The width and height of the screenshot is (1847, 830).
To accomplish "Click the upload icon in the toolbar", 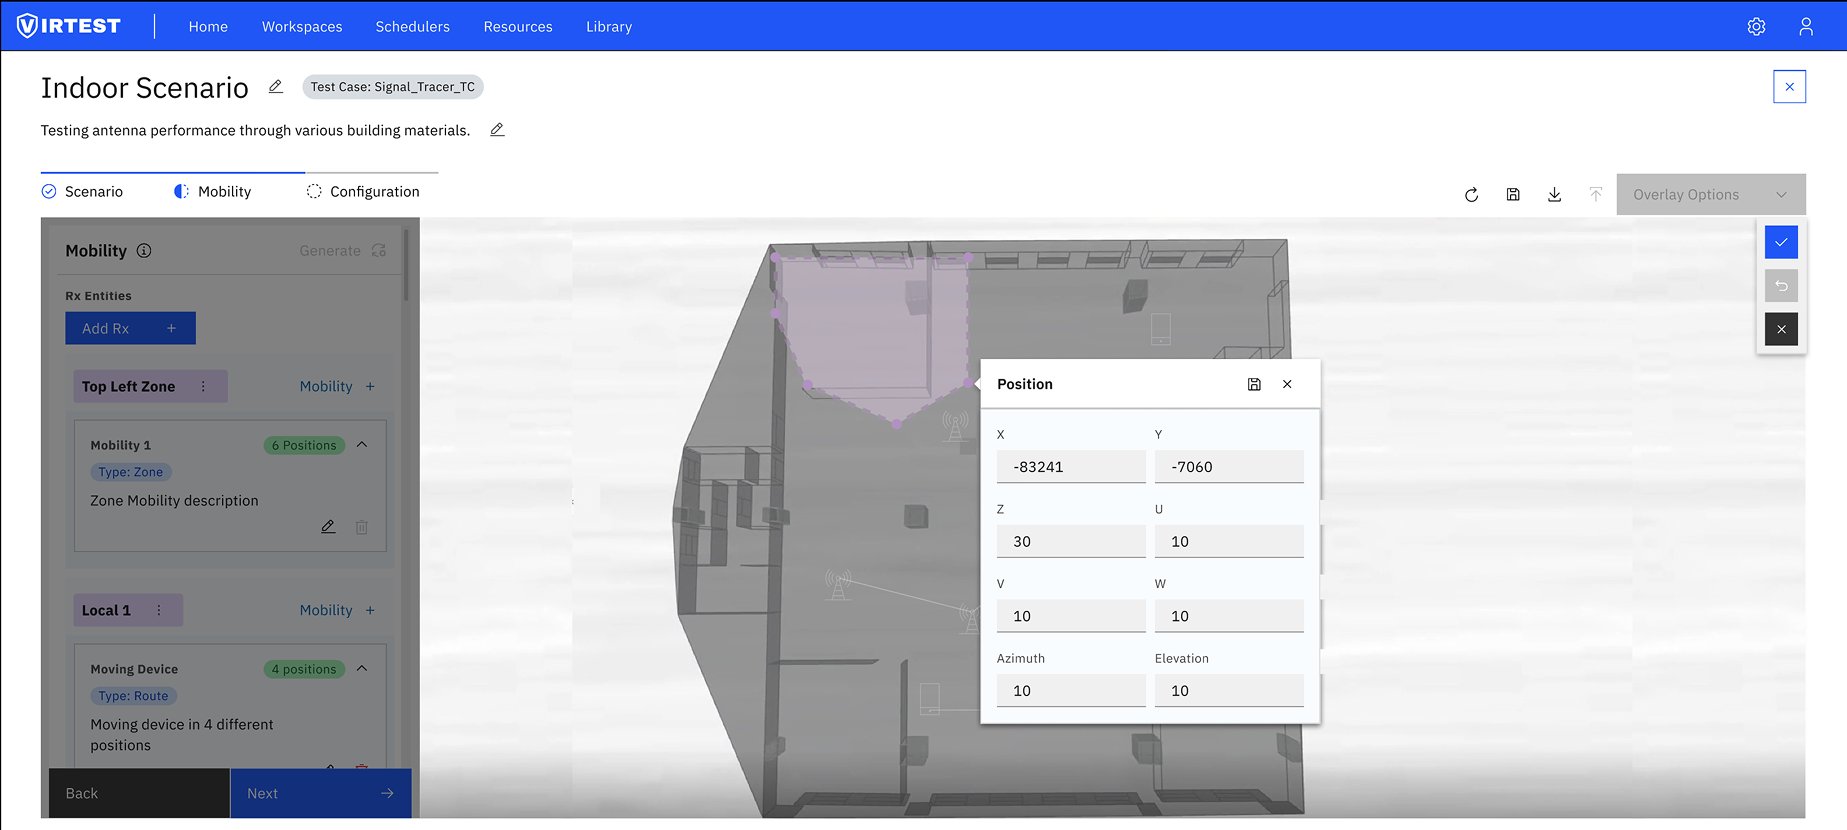I will tap(1595, 195).
